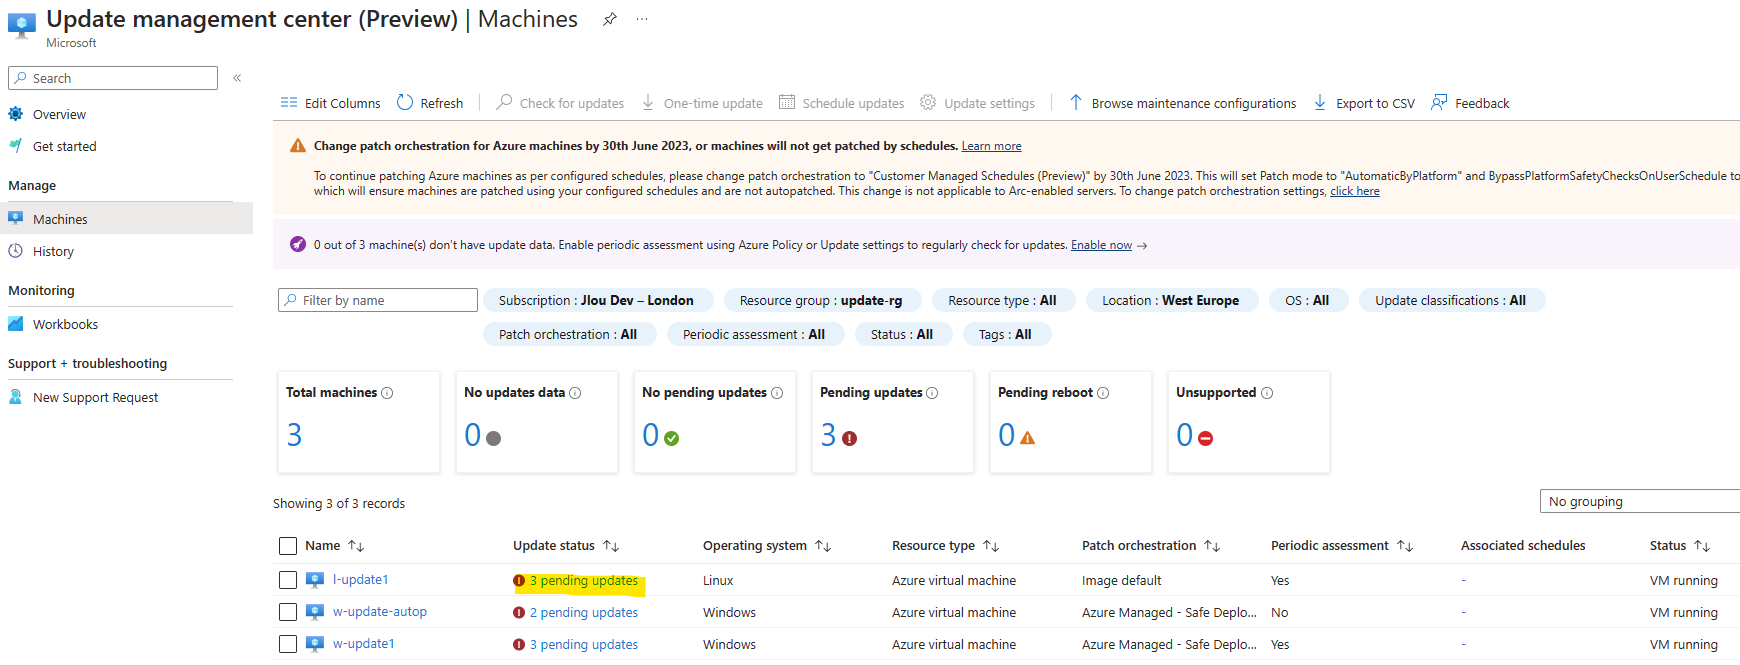Sort by Resource type column arrows
1740x665 pixels.
(991, 546)
